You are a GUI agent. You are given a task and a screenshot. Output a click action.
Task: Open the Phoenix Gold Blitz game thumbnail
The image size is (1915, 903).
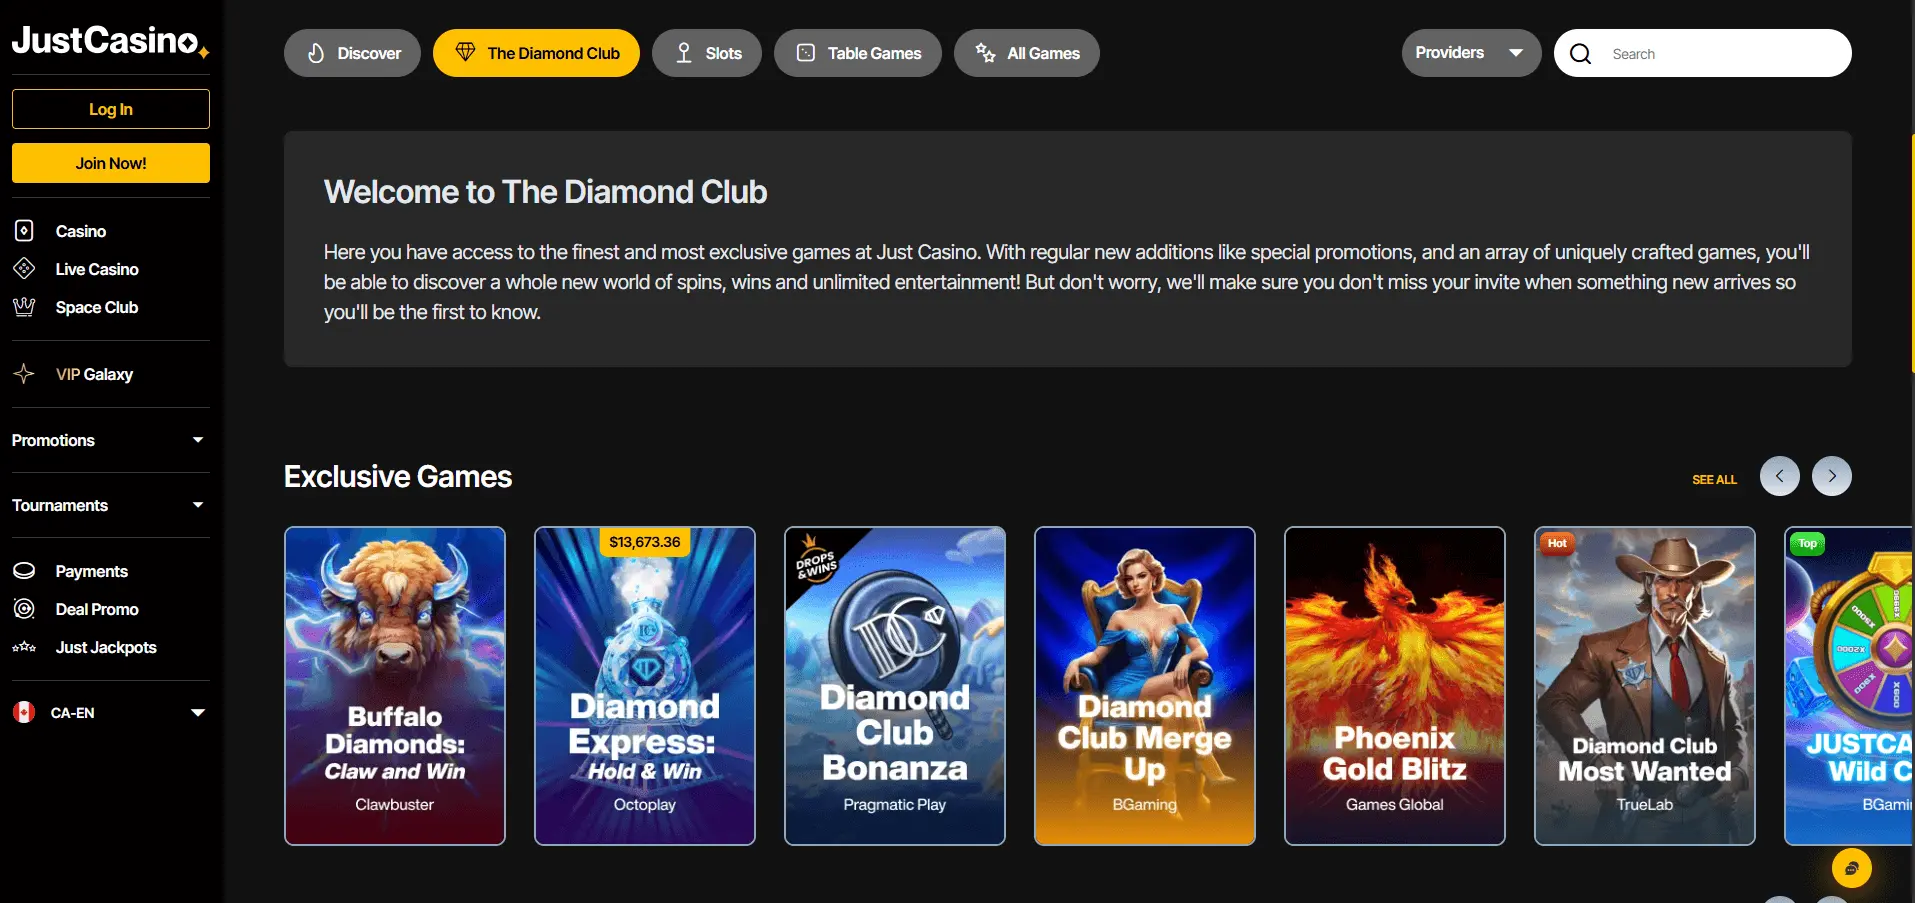[1394, 686]
